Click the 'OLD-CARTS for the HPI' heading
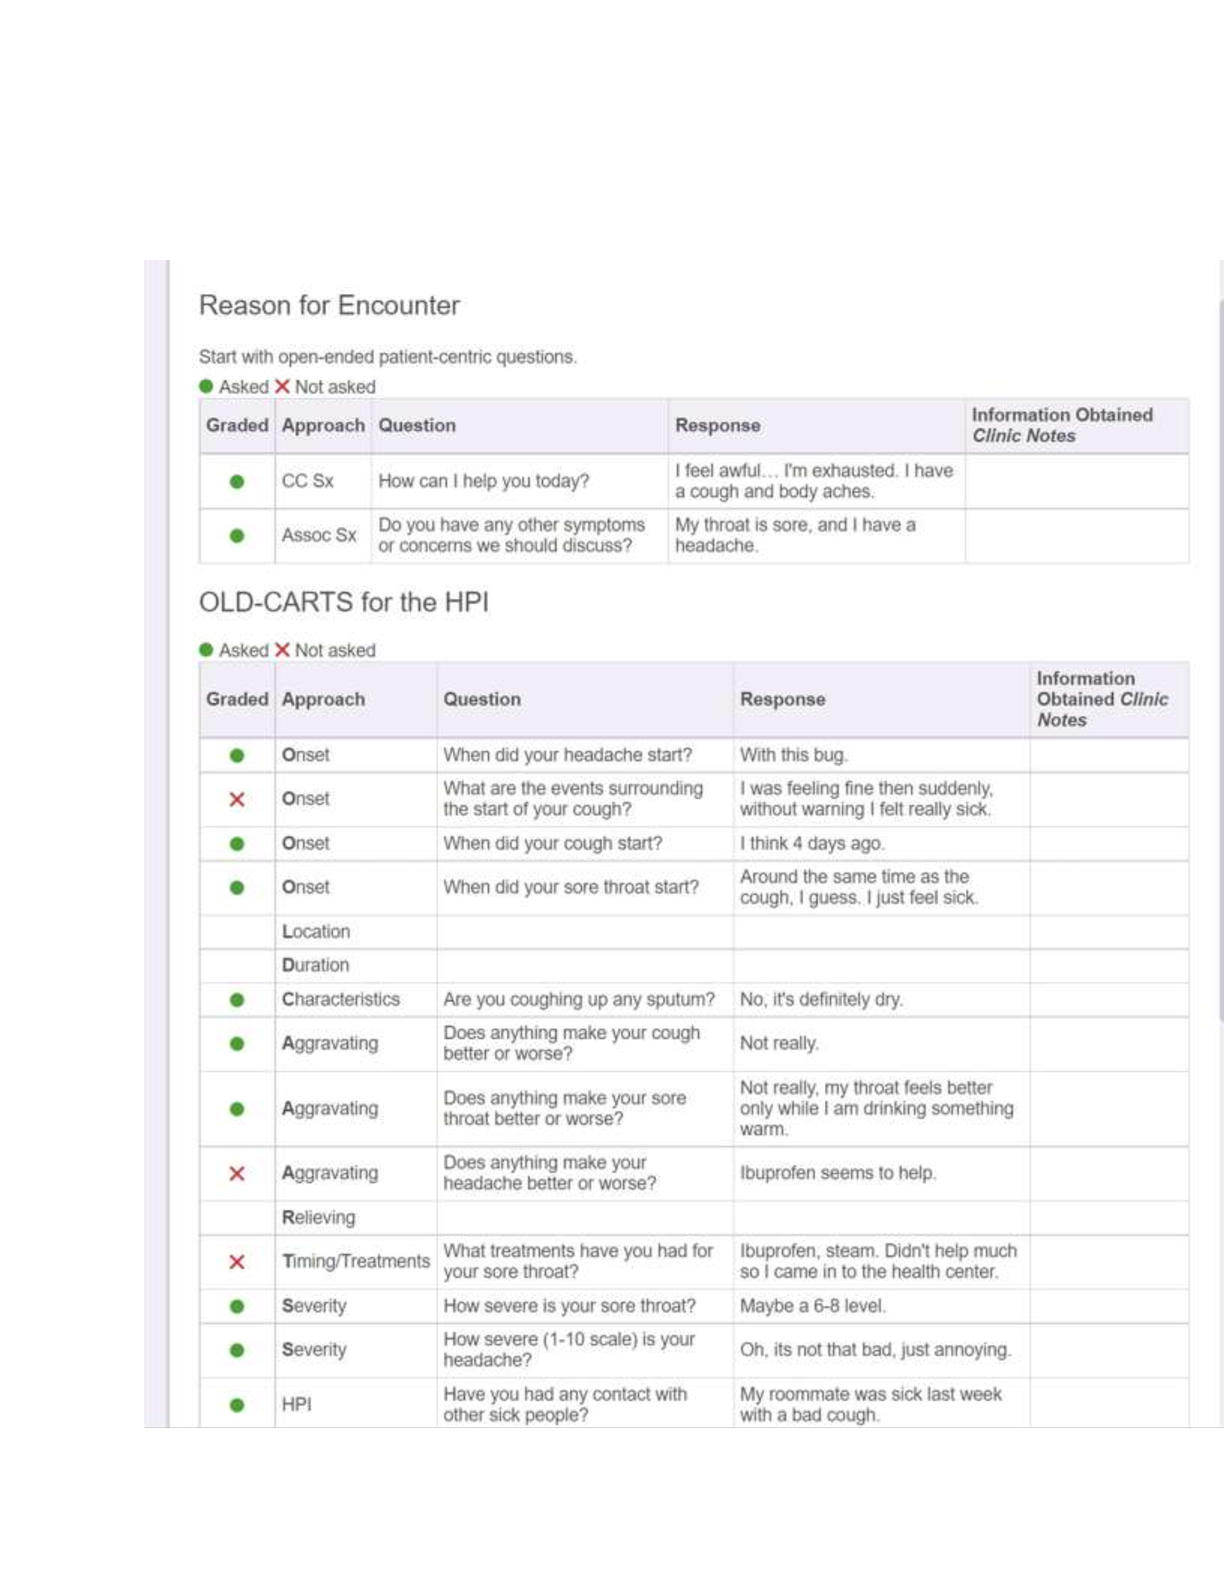Viewport: 1224px width, 1584px height. (x=343, y=602)
